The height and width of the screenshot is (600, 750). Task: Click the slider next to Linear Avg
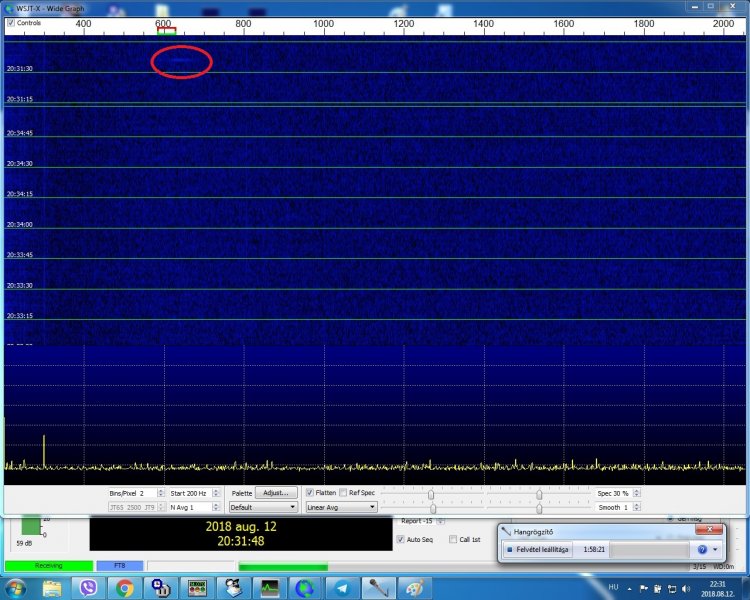(x=432, y=507)
